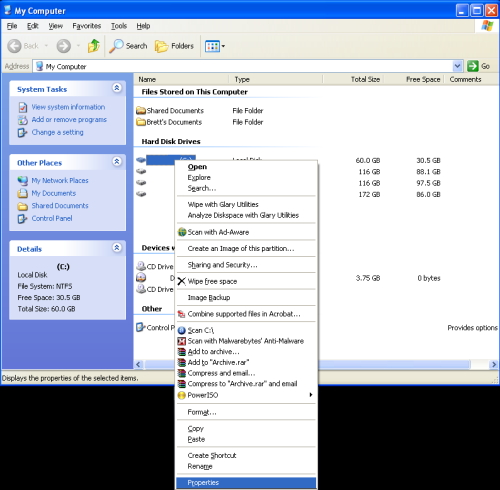Open the Edit menu

click(x=32, y=26)
